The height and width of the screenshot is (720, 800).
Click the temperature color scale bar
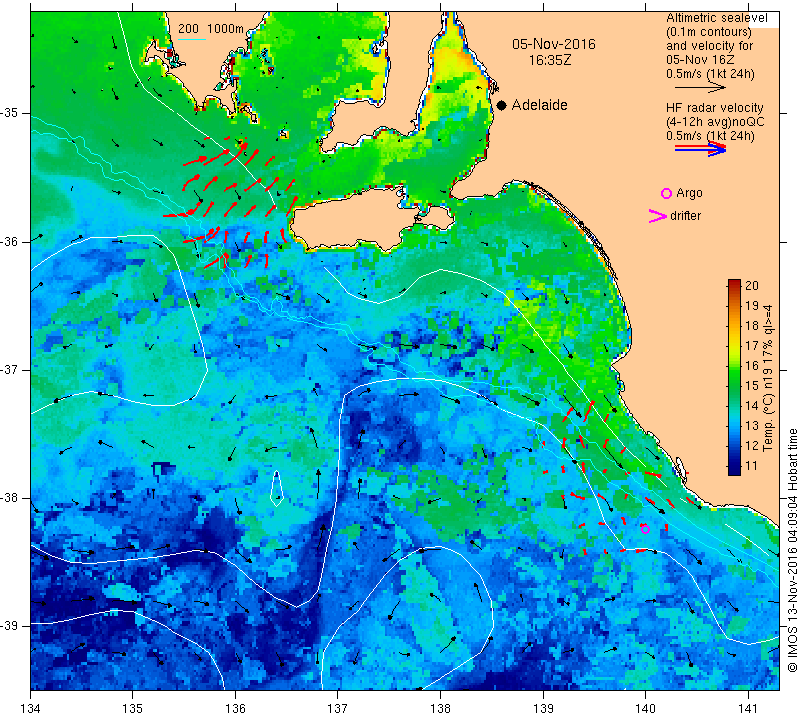pyautogui.click(x=734, y=377)
